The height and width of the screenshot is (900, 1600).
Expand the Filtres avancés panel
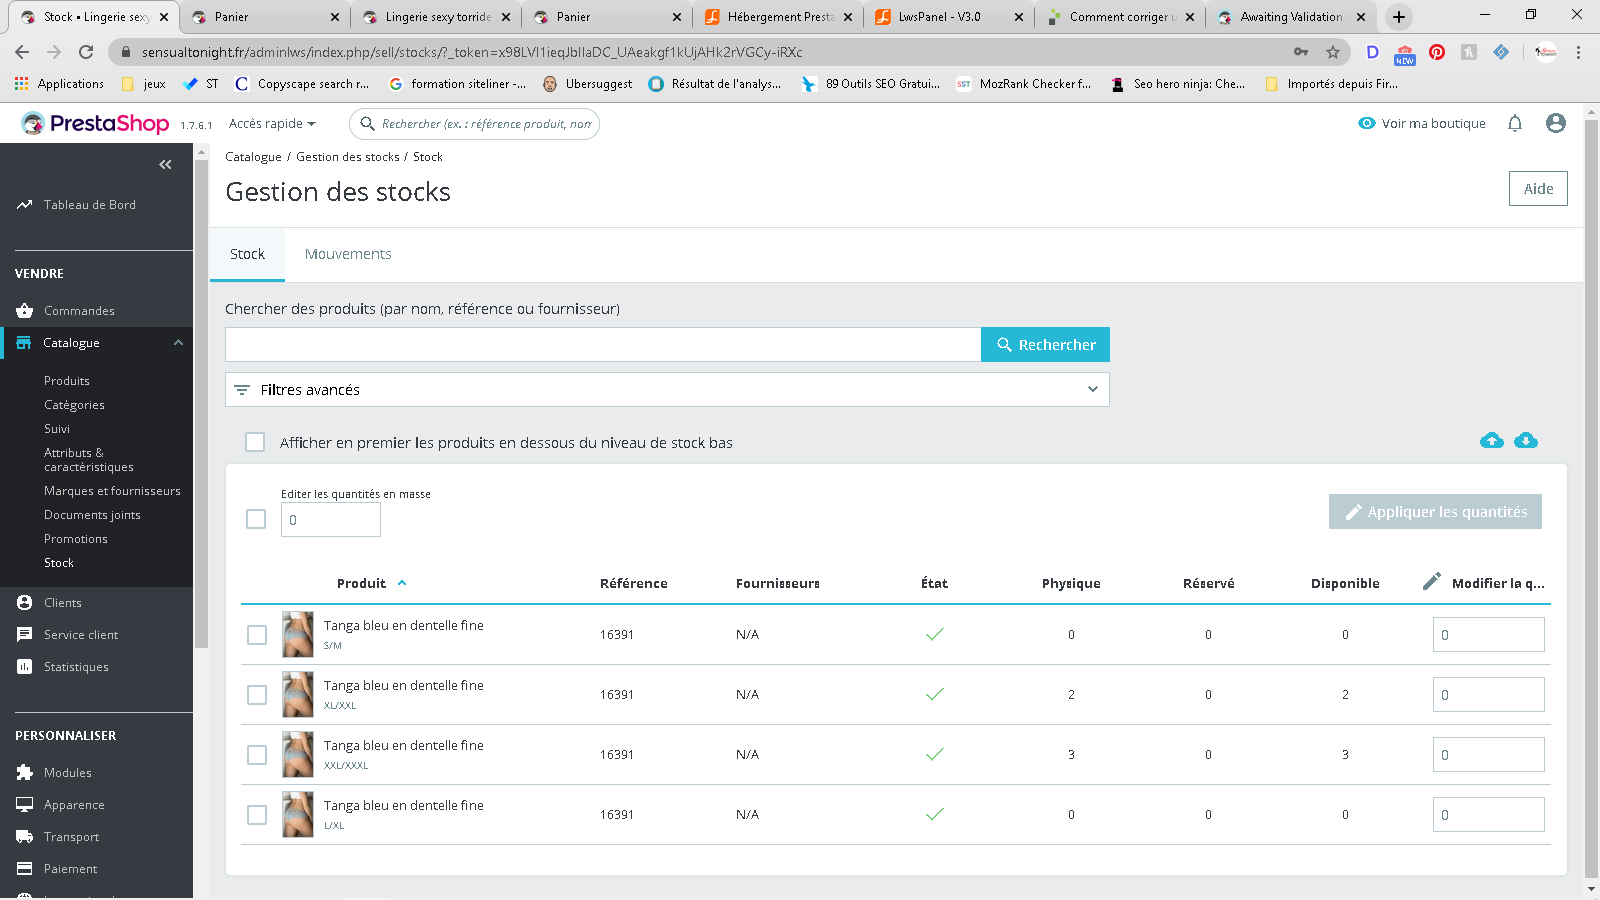(x=667, y=390)
